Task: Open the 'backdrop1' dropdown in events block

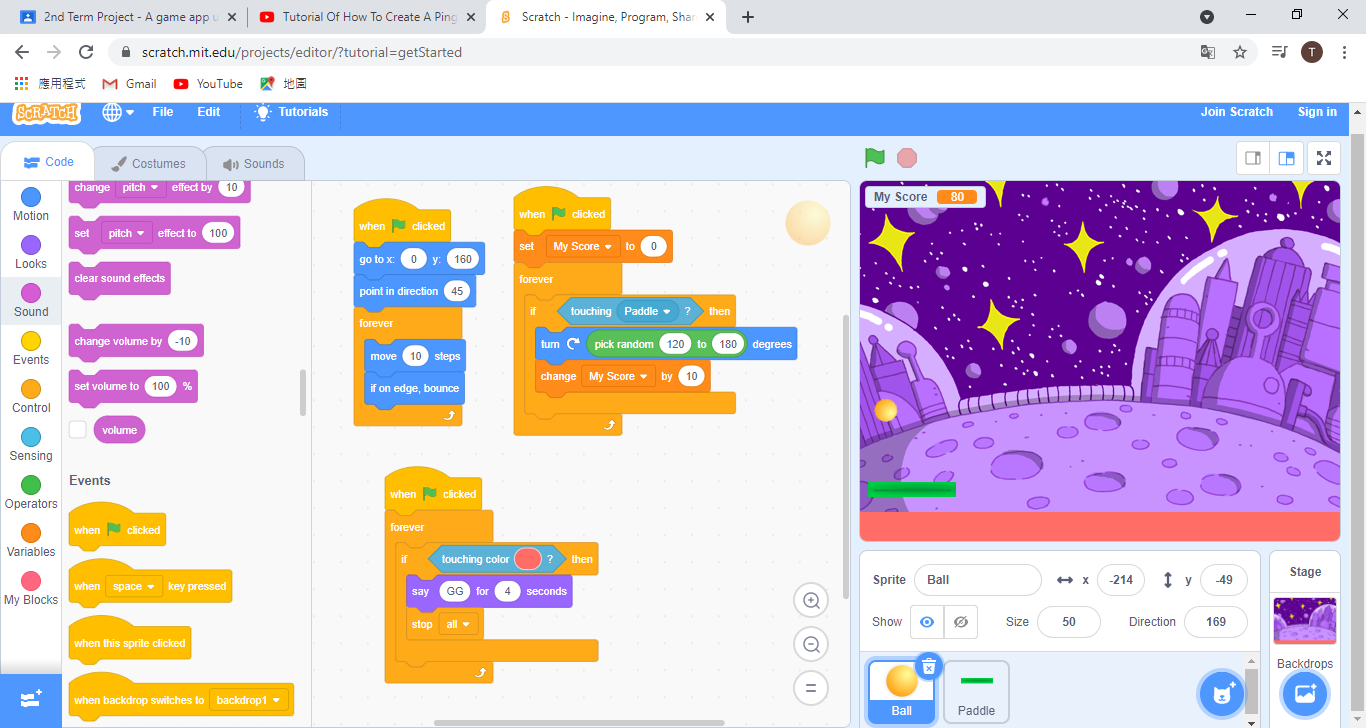Action: (249, 701)
